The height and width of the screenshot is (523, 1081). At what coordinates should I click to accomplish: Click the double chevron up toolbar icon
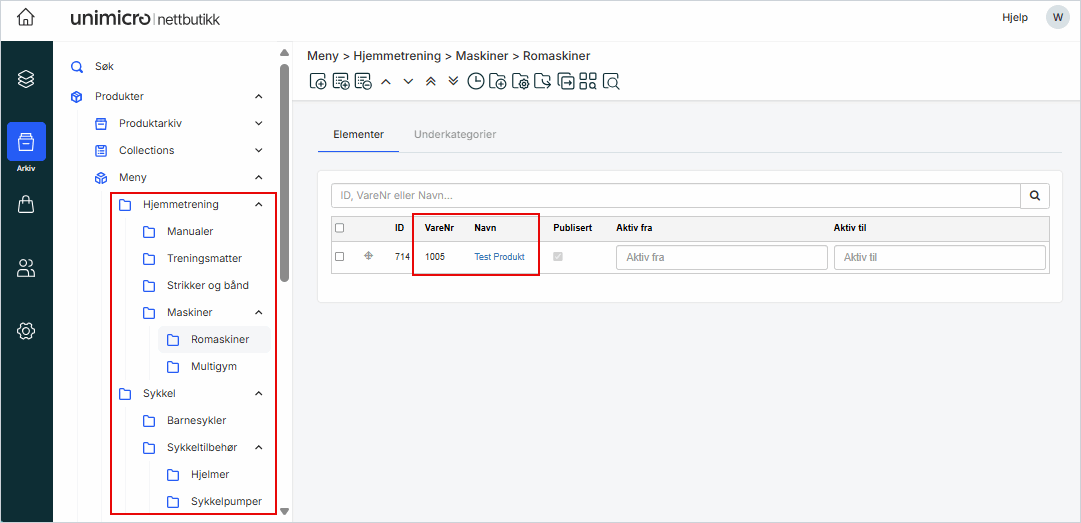431,82
